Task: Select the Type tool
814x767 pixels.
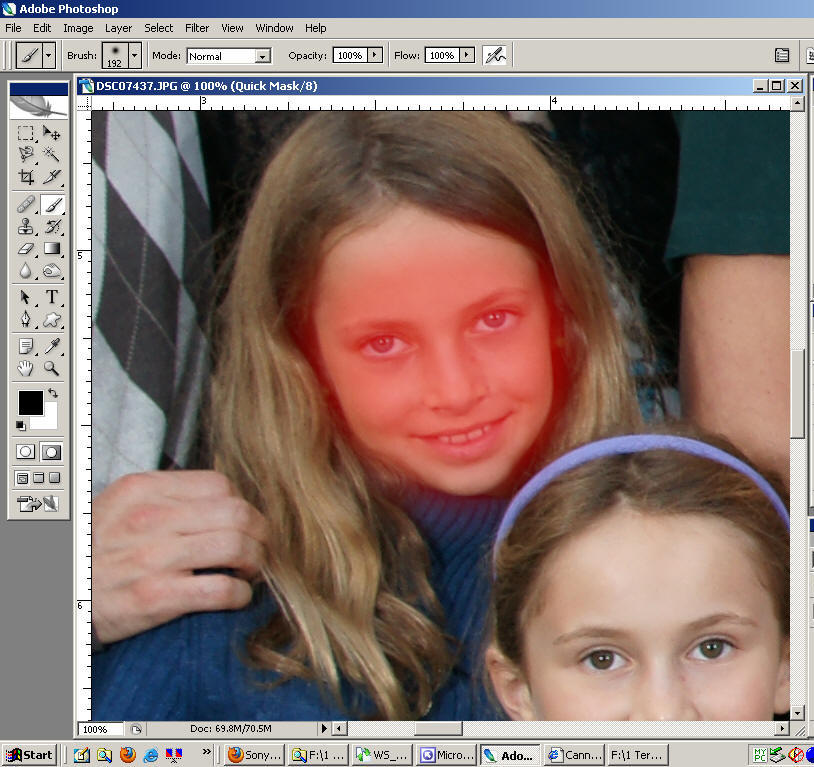Action: point(52,297)
